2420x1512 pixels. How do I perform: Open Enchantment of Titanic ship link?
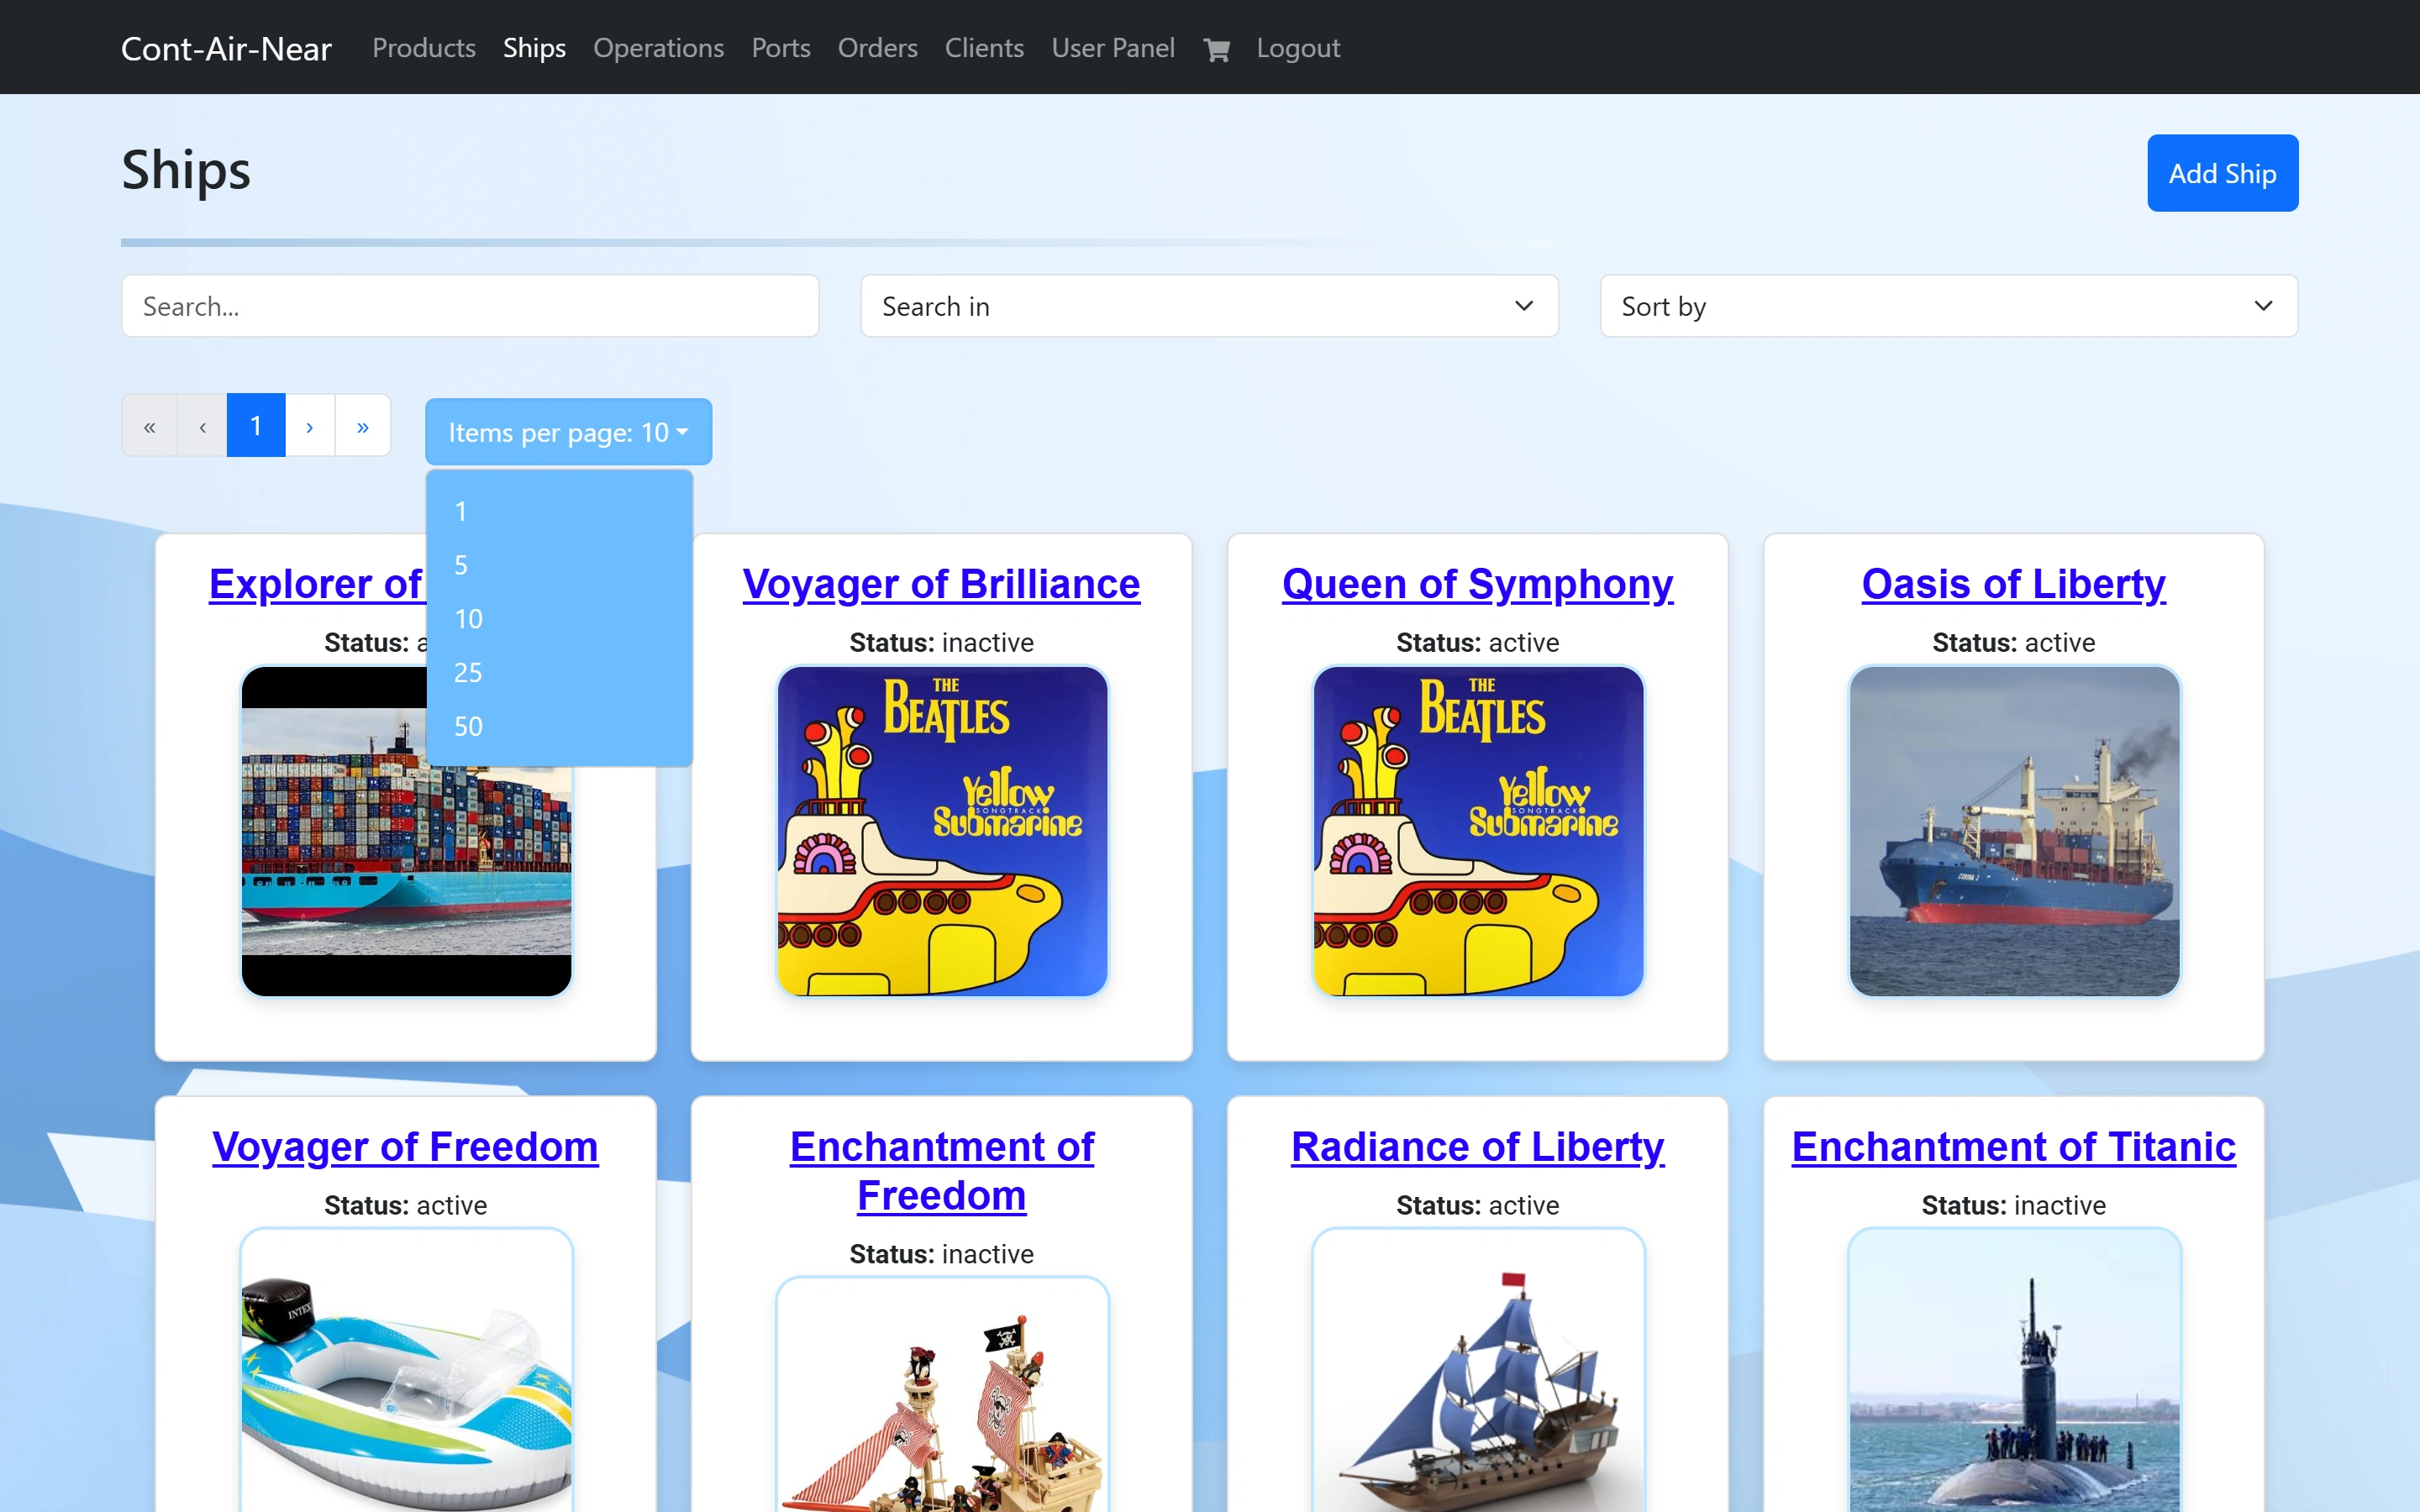tap(2013, 1147)
